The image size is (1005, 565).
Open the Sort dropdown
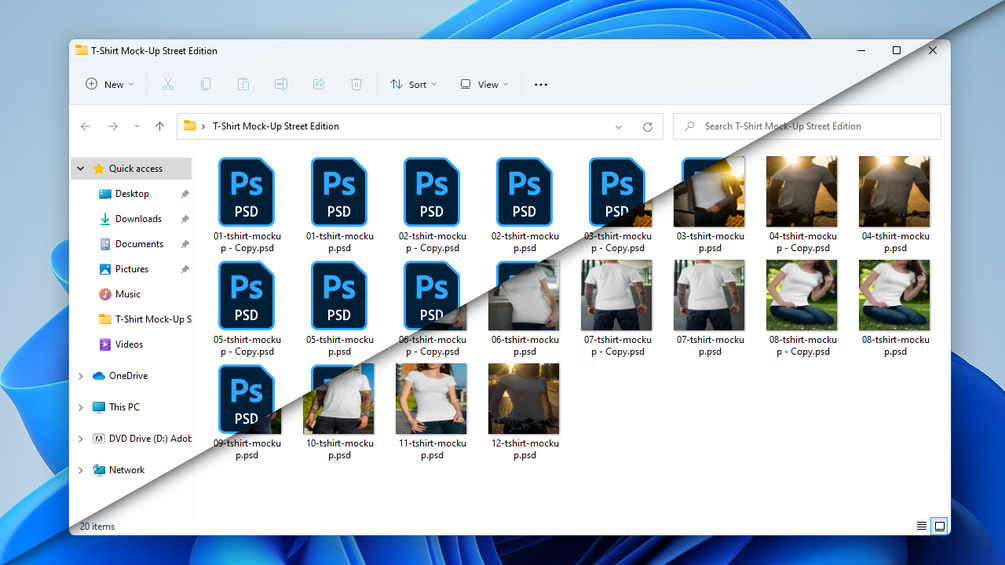(x=413, y=85)
